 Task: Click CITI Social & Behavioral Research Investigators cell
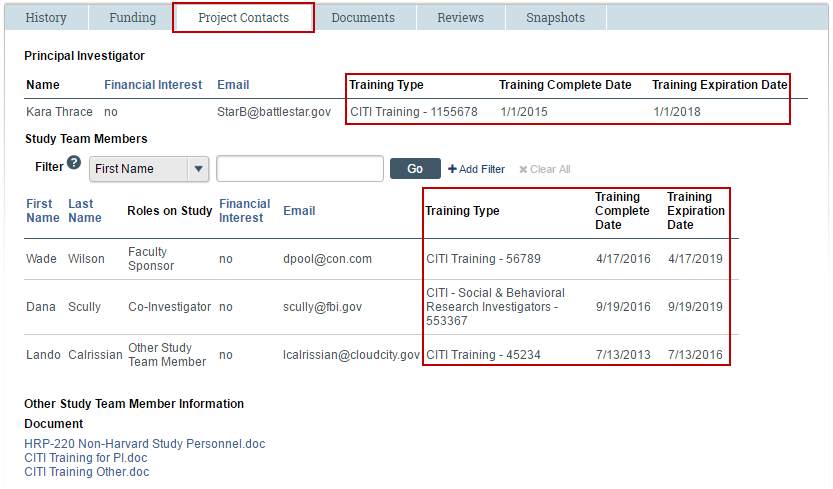pyautogui.click(x=495, y=307)
